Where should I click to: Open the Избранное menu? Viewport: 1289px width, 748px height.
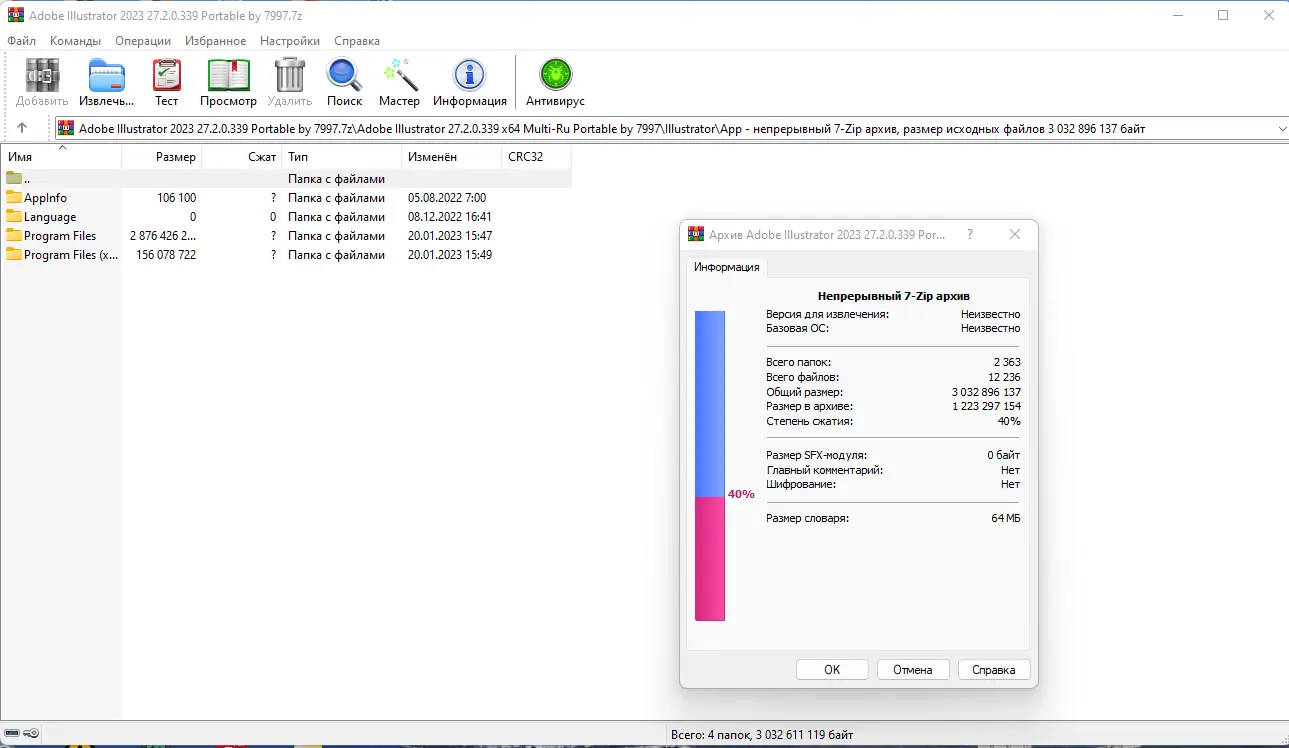pyautogui.click(x=215, y=41)
